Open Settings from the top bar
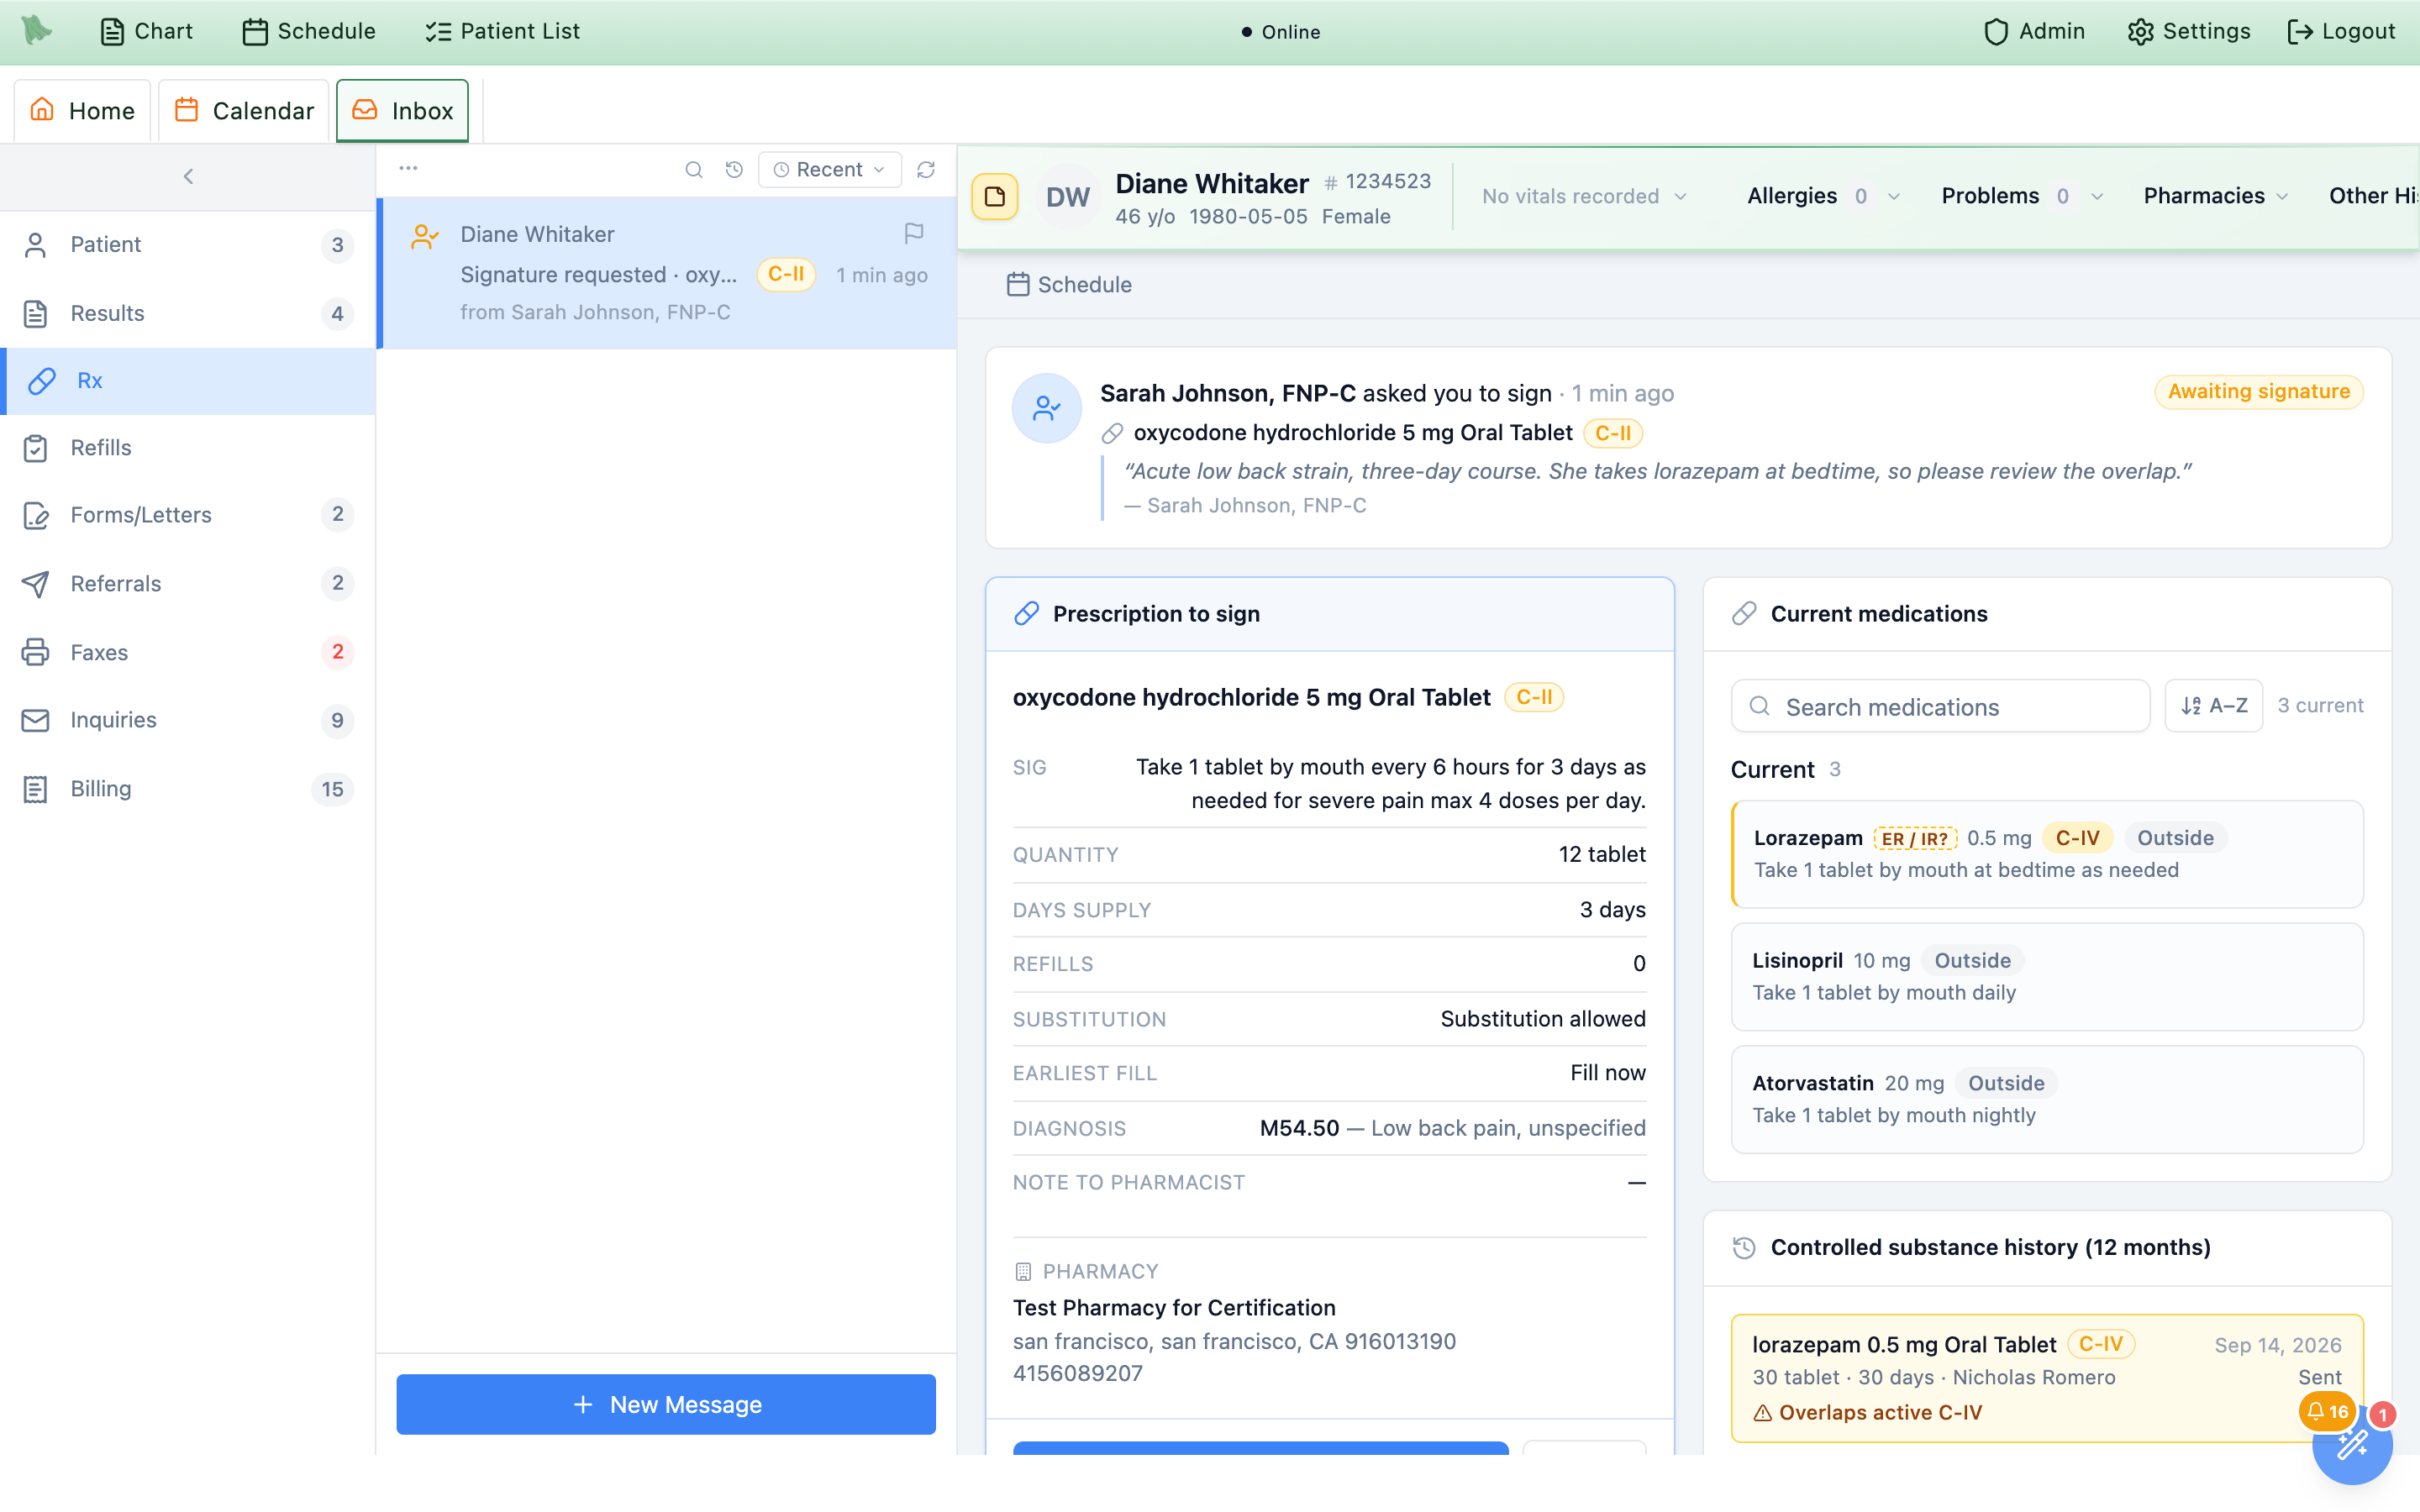 2188,31
